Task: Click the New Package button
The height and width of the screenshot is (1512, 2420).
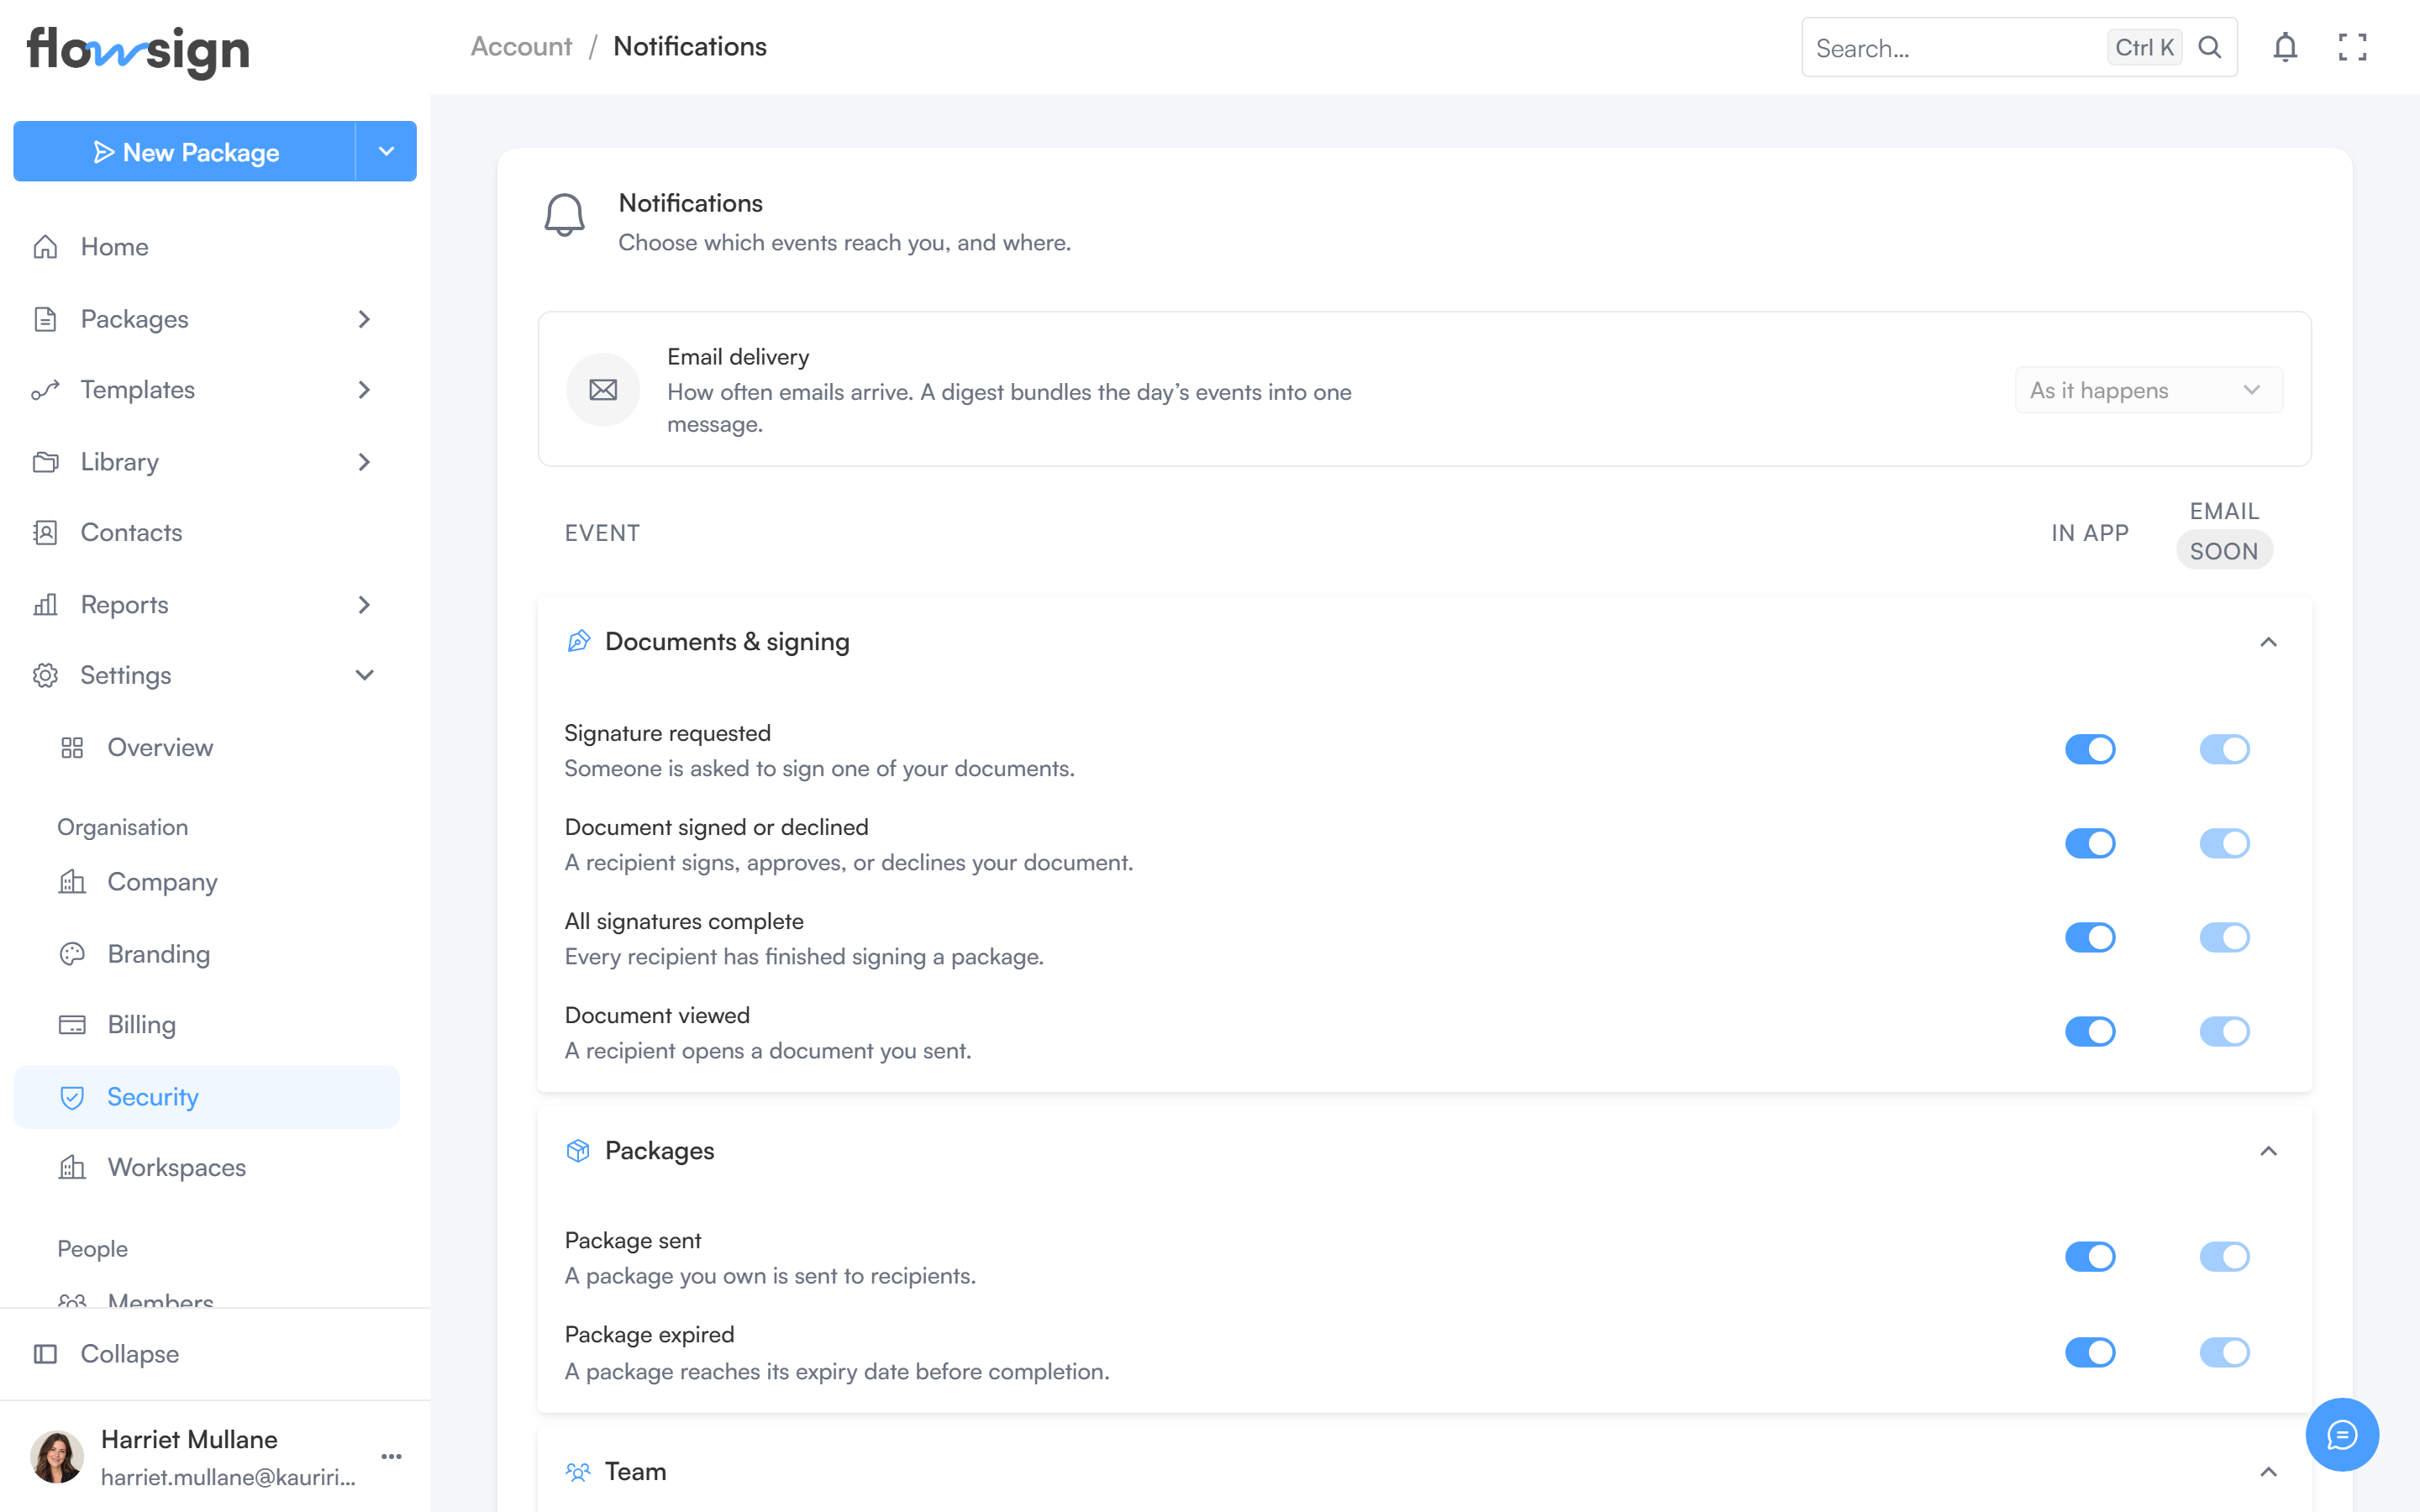Action: coord(185,151)
